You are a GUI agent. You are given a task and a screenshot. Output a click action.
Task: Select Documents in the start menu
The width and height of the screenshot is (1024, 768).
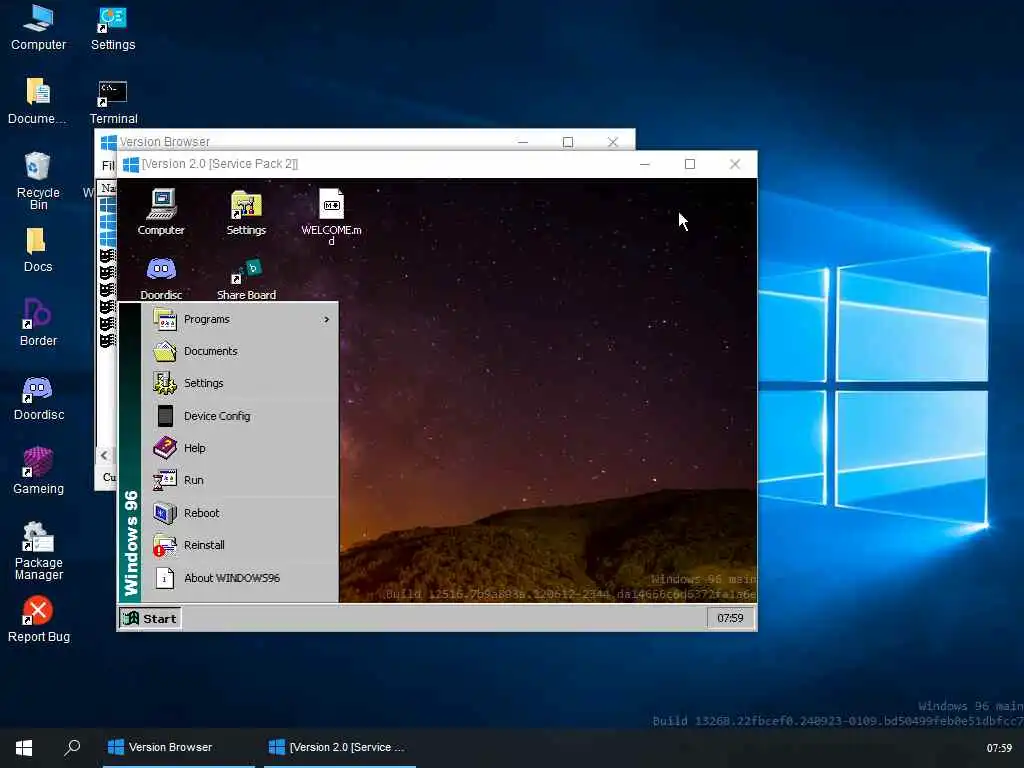(x=240, y=351)
